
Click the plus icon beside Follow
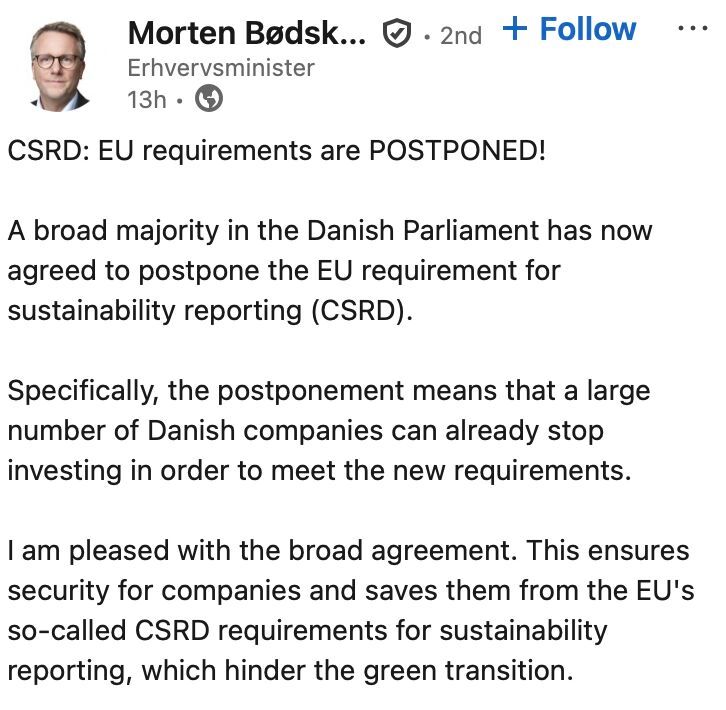point(515,28)
